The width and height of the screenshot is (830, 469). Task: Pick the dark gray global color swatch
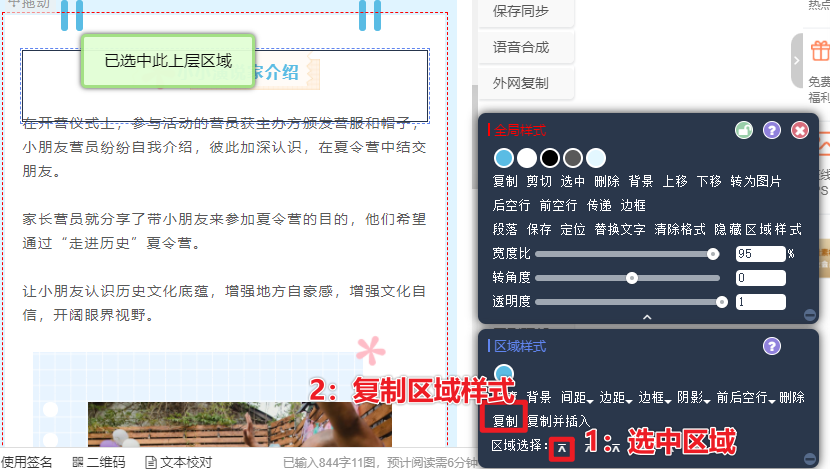(x=573, y=158)
